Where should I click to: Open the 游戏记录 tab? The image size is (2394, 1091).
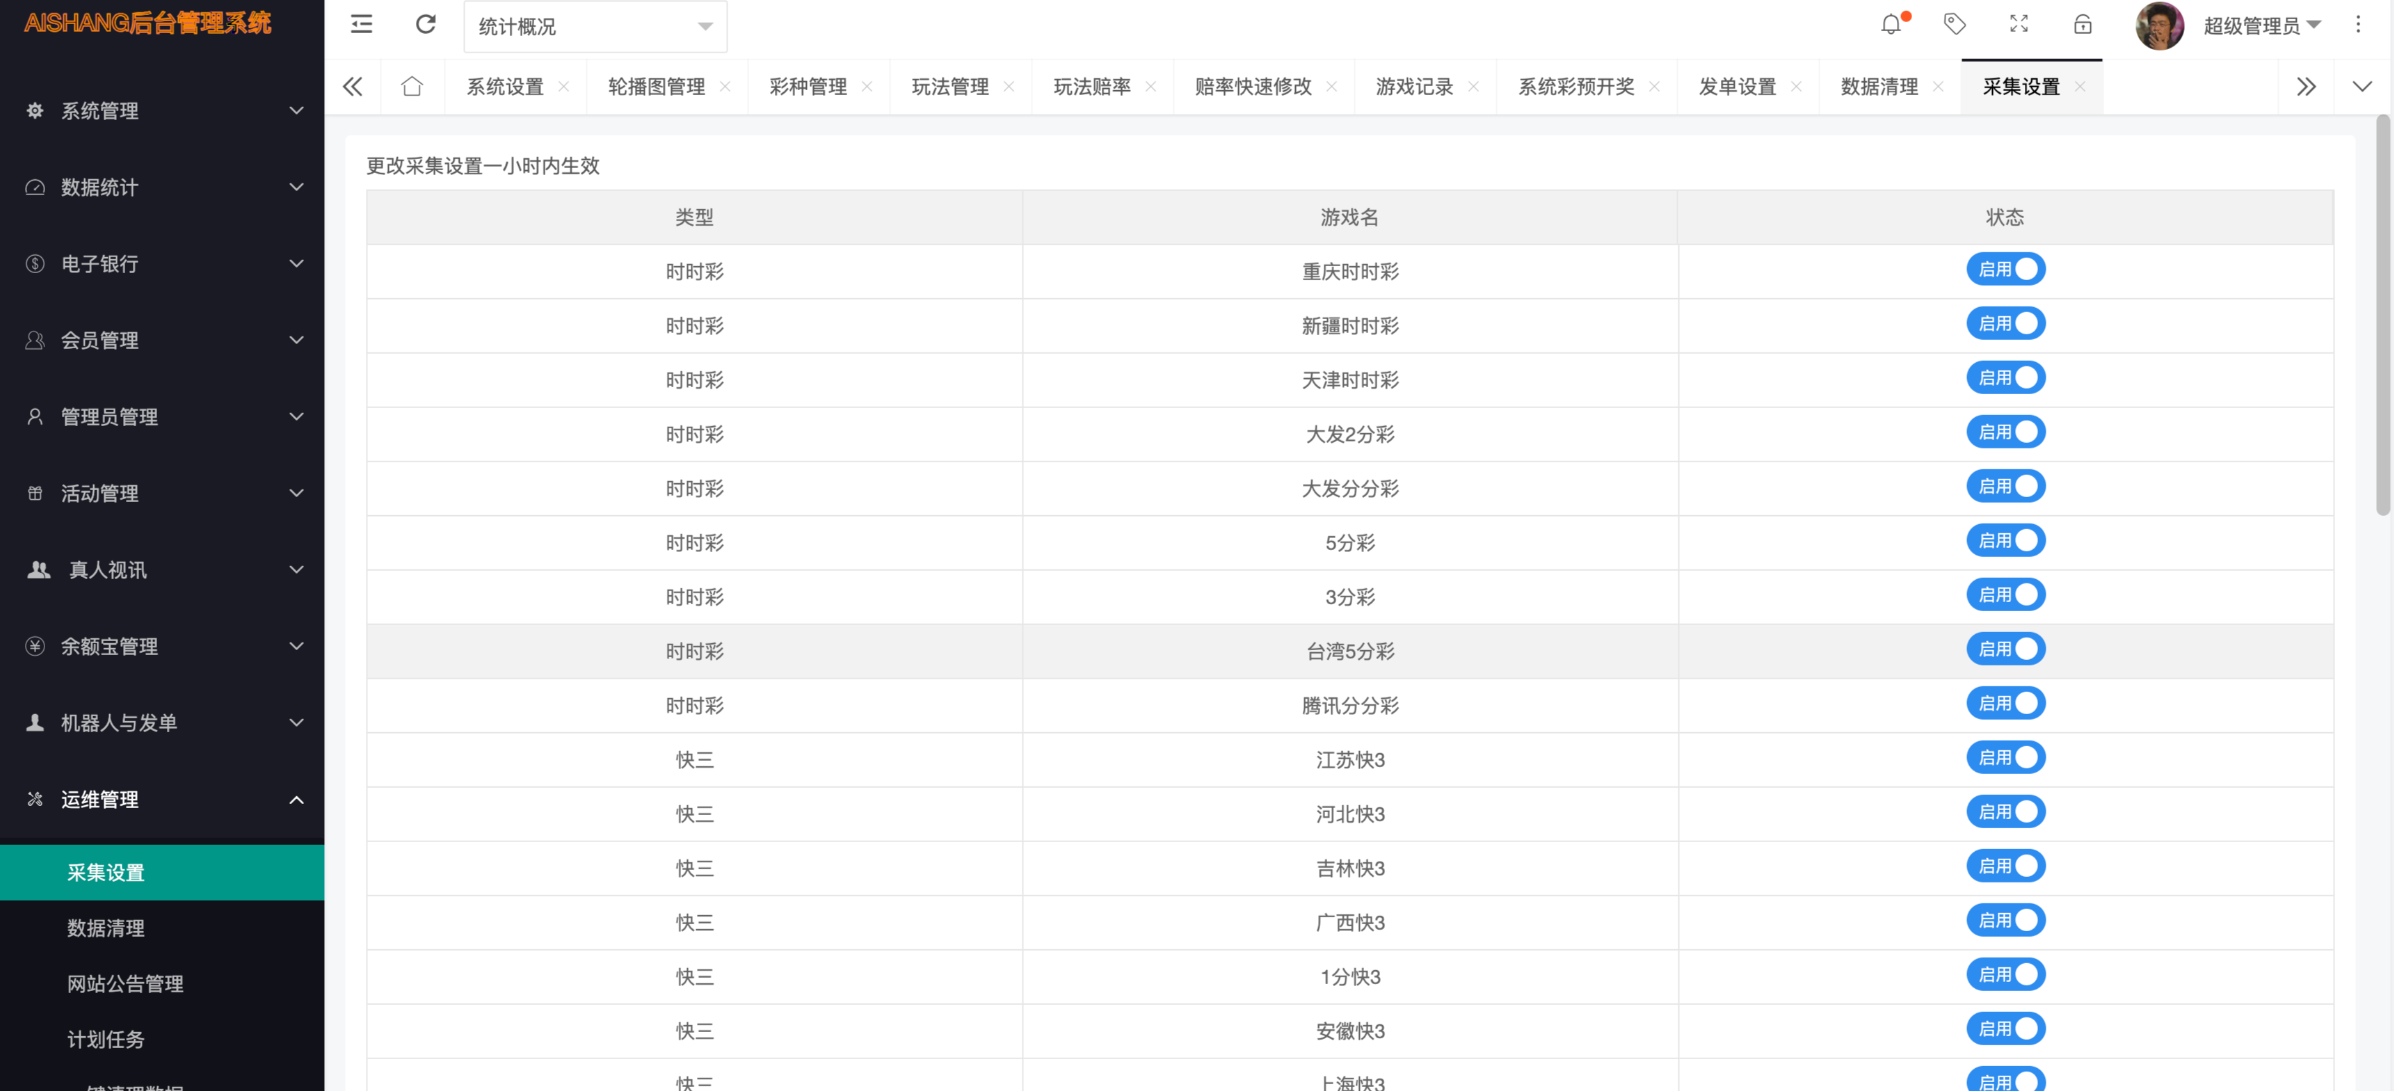tap(1414, 87)
